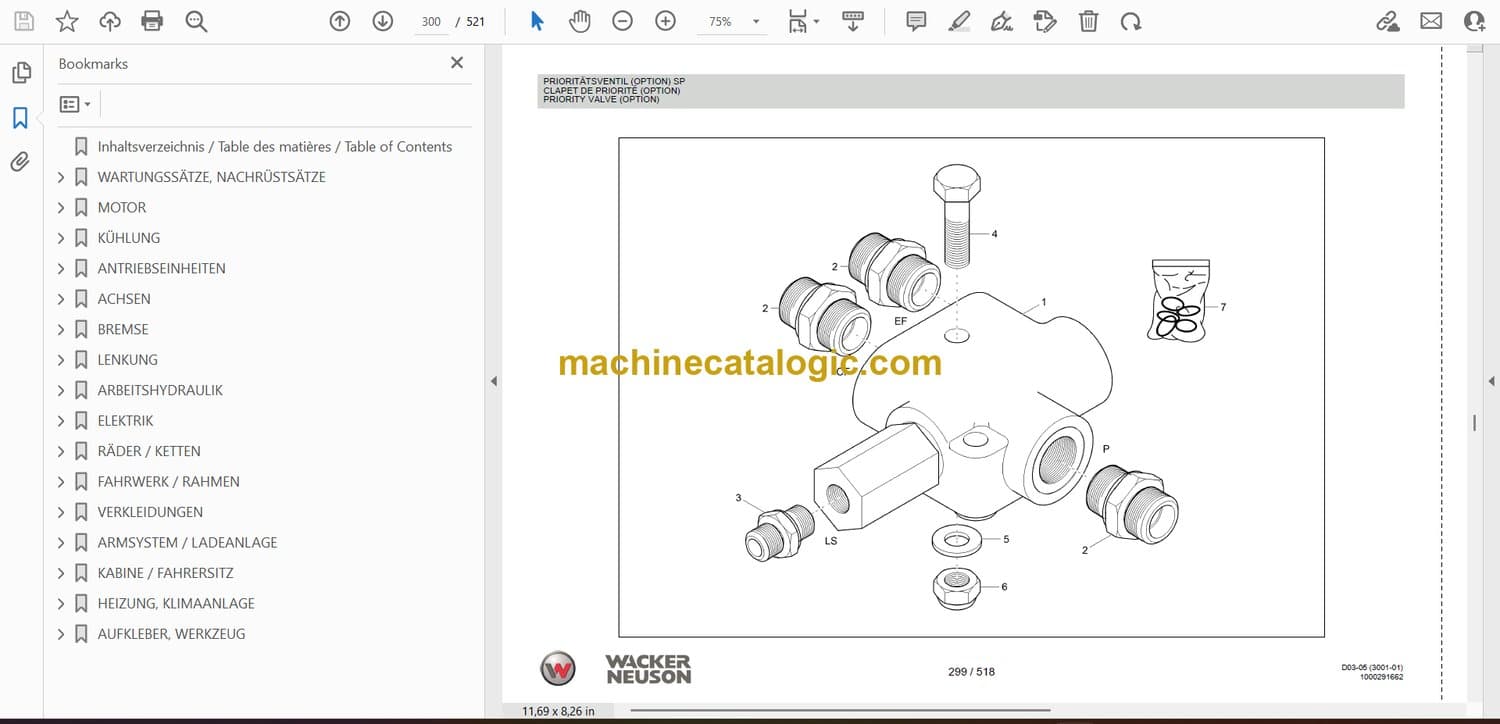The width and height of the screenshot is (1500, 724).
Task: Select the Highlight text pen tool
Action: pyautogui.click(x=958, y=21)
